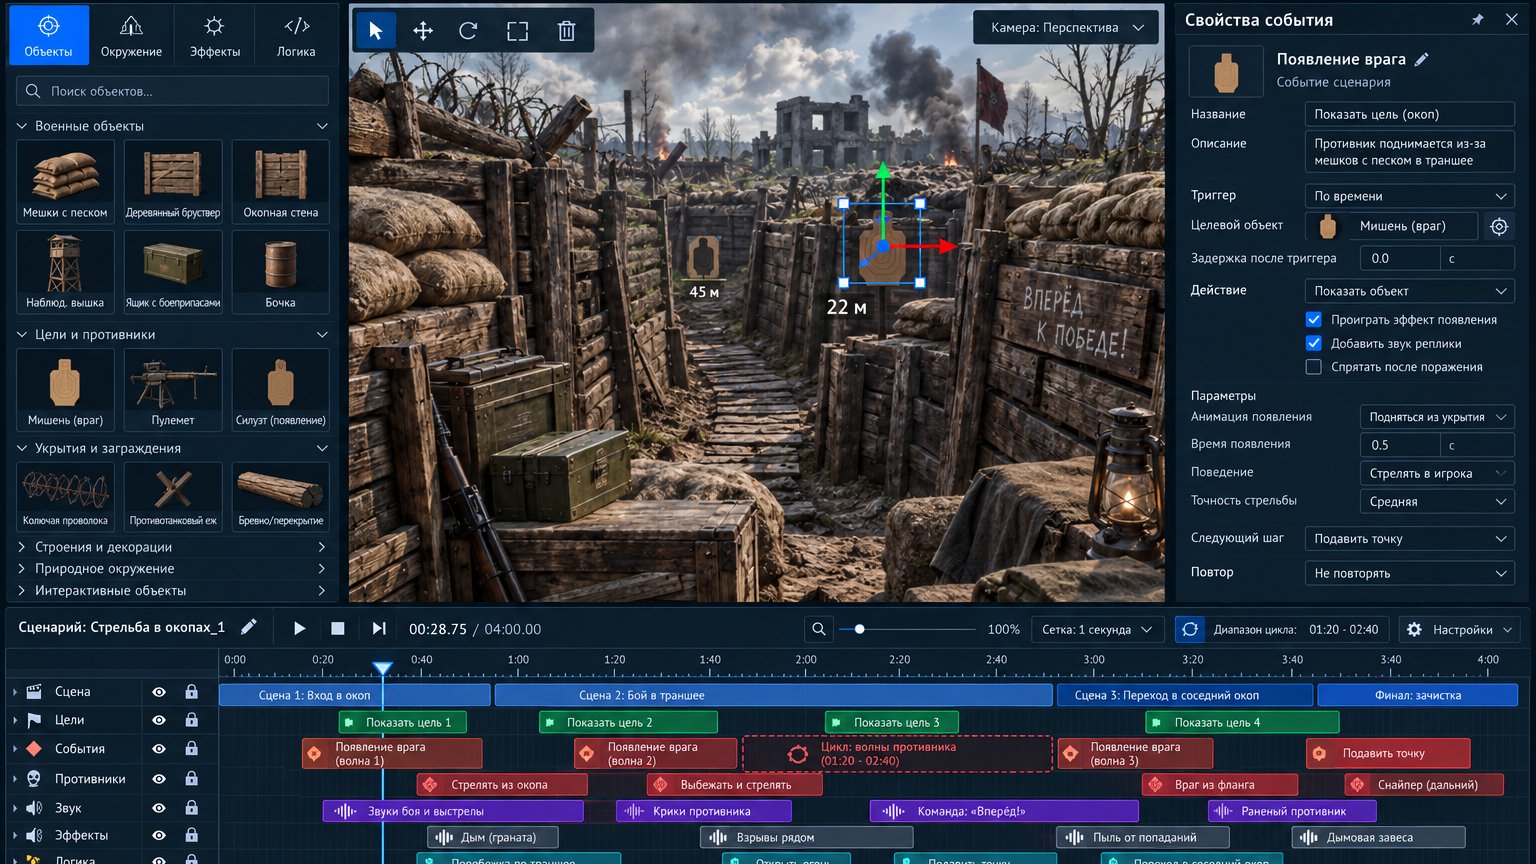The image size is (1536, 864).
Task: Hide the Звук track with eye icon
Action: (x=159, y=807)
